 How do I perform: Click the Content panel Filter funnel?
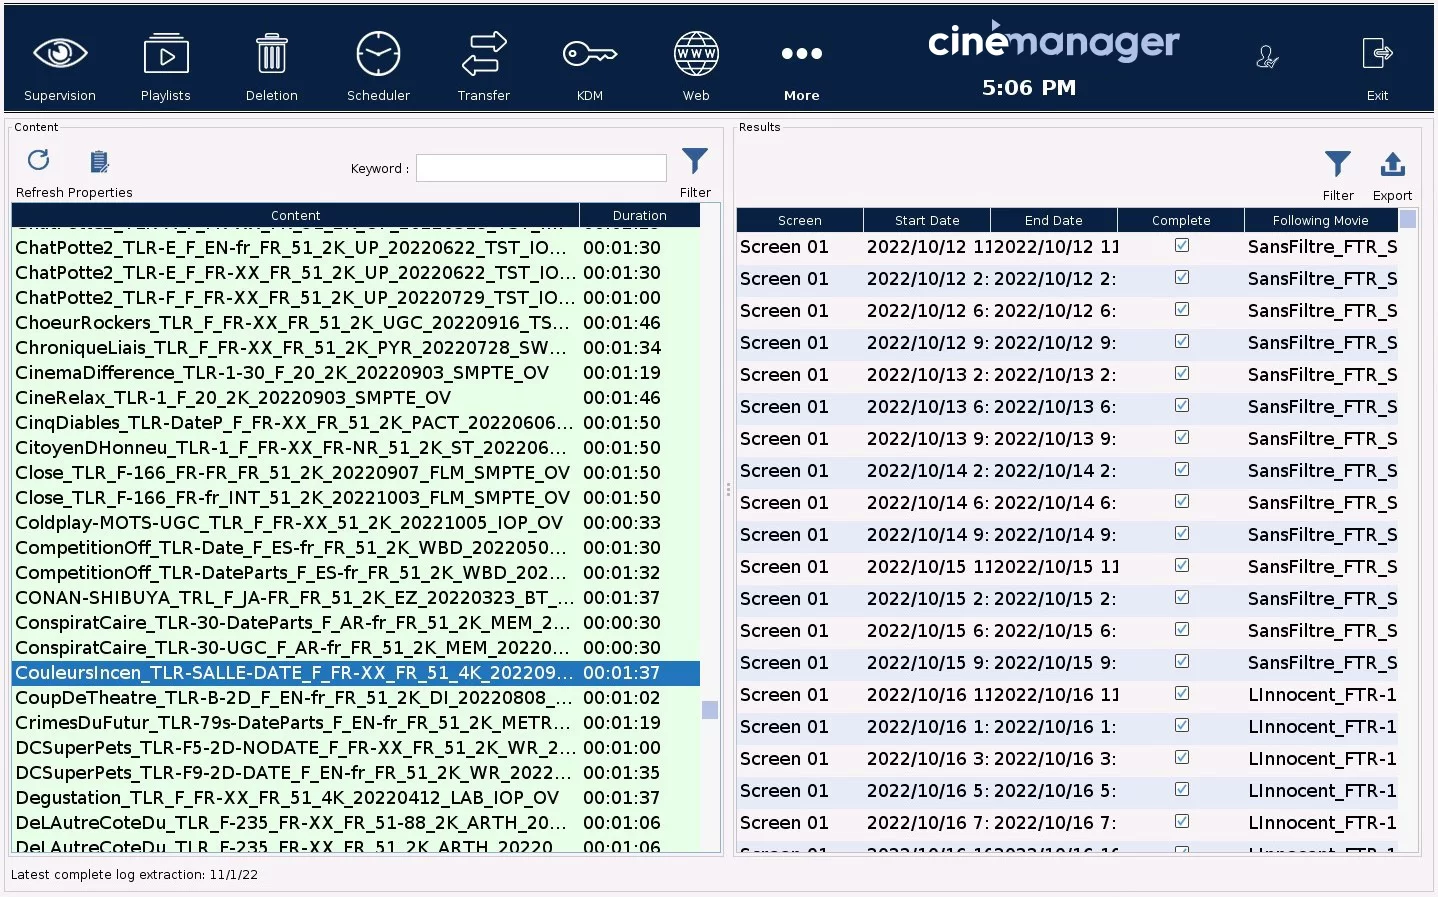tap(695, 161)
